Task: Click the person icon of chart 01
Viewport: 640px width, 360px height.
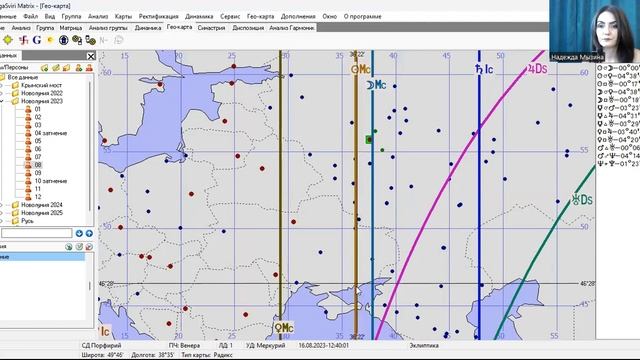Action: pyautogui.click(x=28, y=109)
